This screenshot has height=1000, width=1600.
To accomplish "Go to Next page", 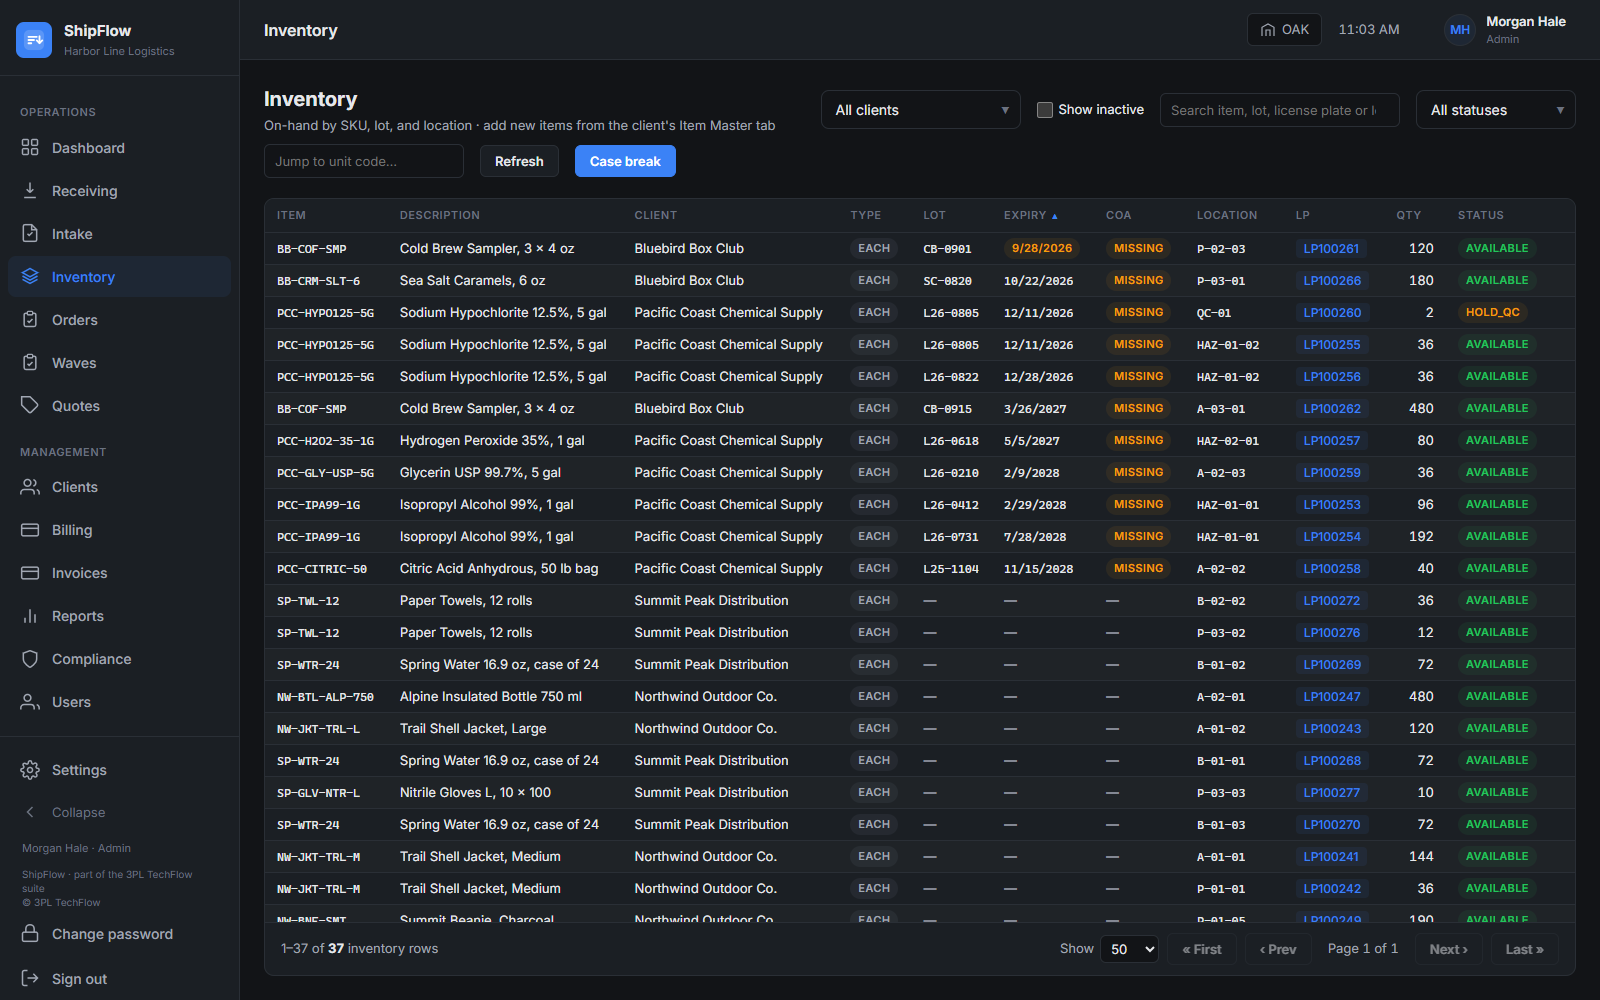I will click(1448, 949).
